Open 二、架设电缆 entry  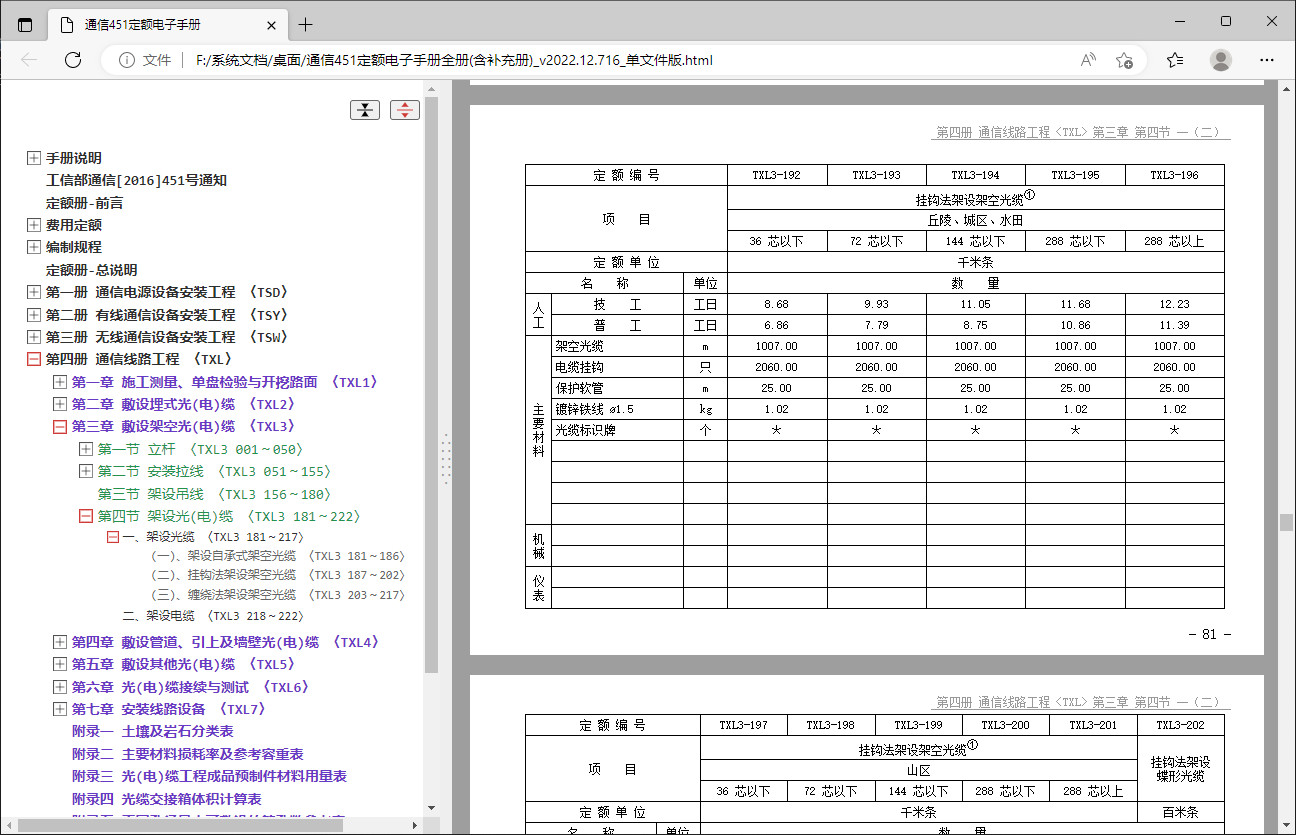pos(213,616)
